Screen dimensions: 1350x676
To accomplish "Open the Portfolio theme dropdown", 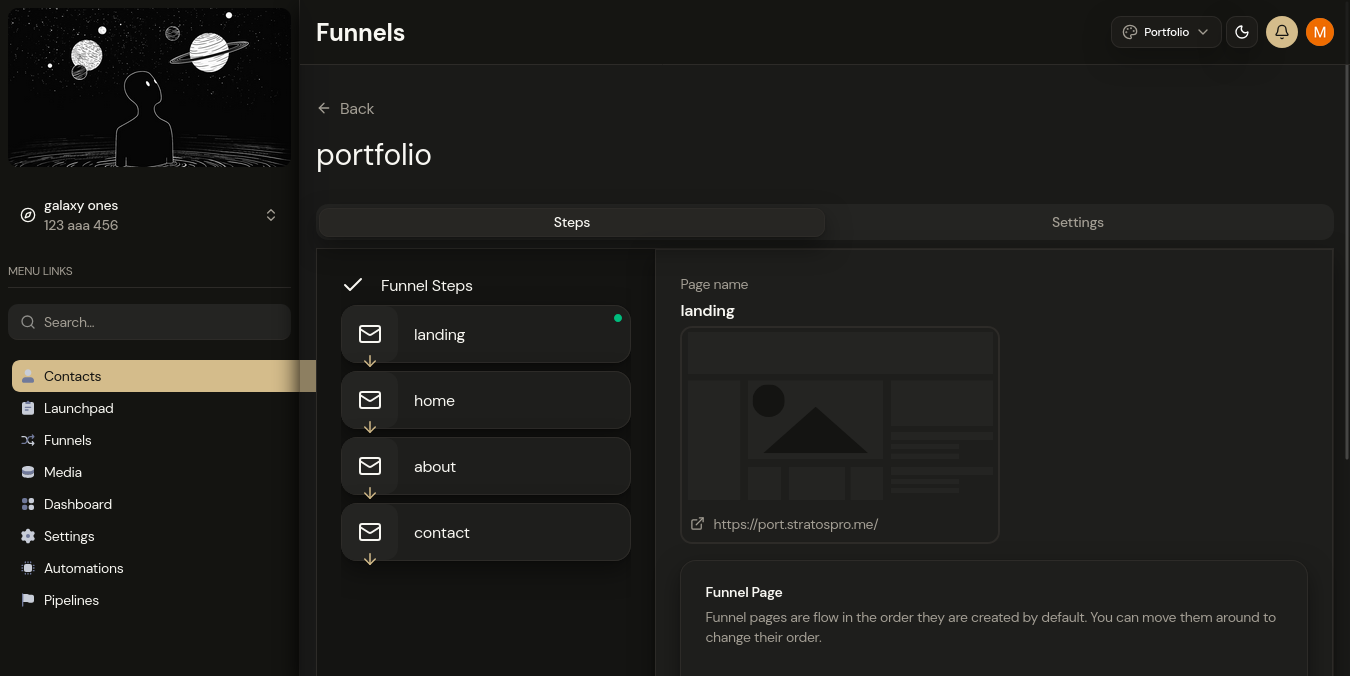I will [1166, 32].
